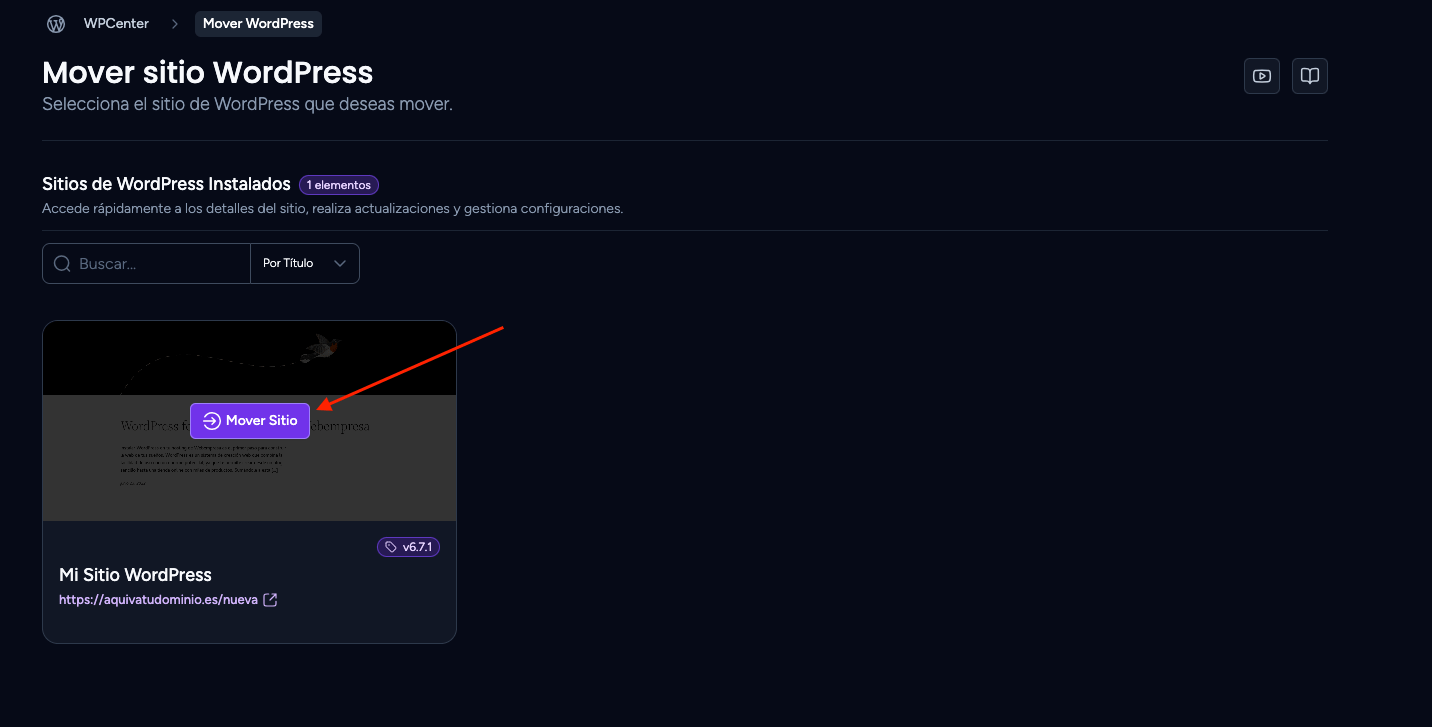Viewport: 1432px width, 727px height.
Task: Click the WordPress logo icon in breadcrumb
Action: click(x=56, y=24)
